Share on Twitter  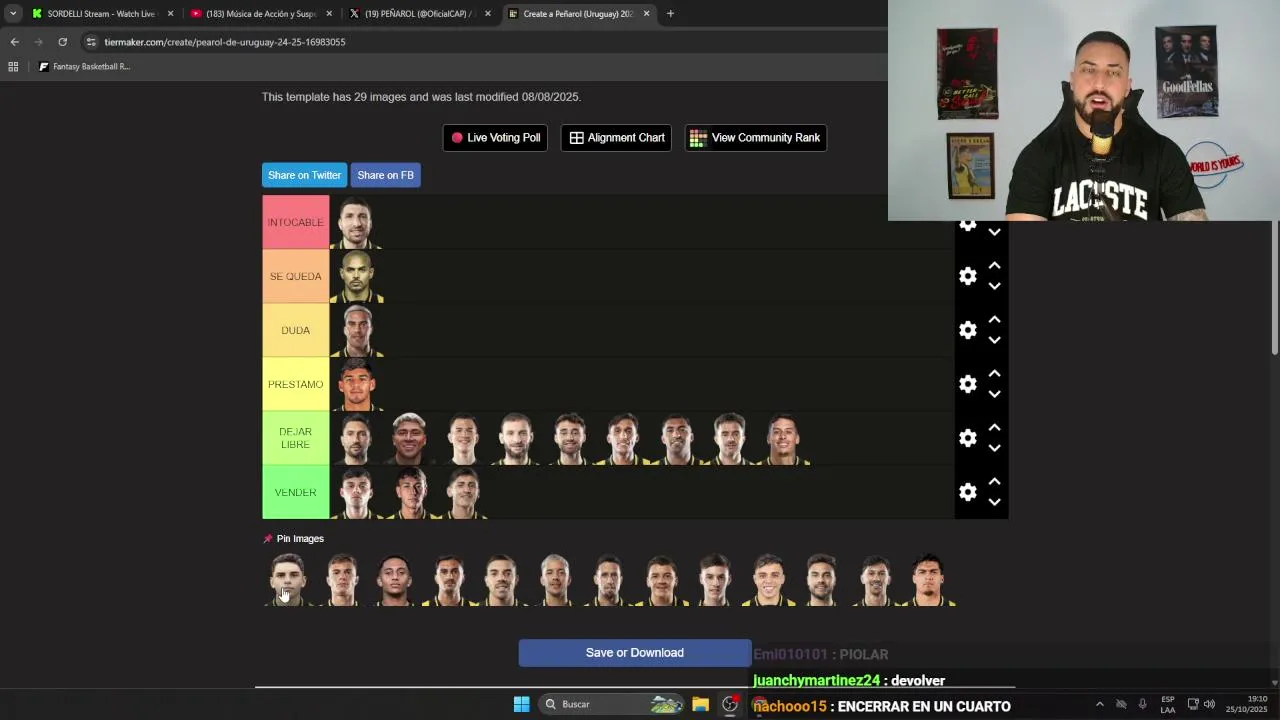[304, 175]
